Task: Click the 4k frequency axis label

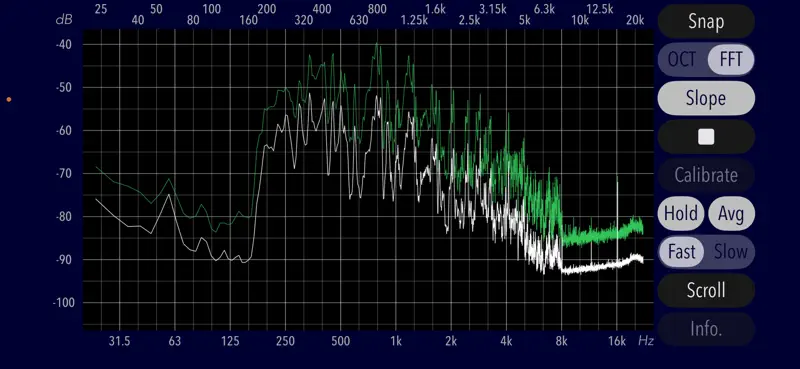Action: pyautogui.click(x=506, y=341)
